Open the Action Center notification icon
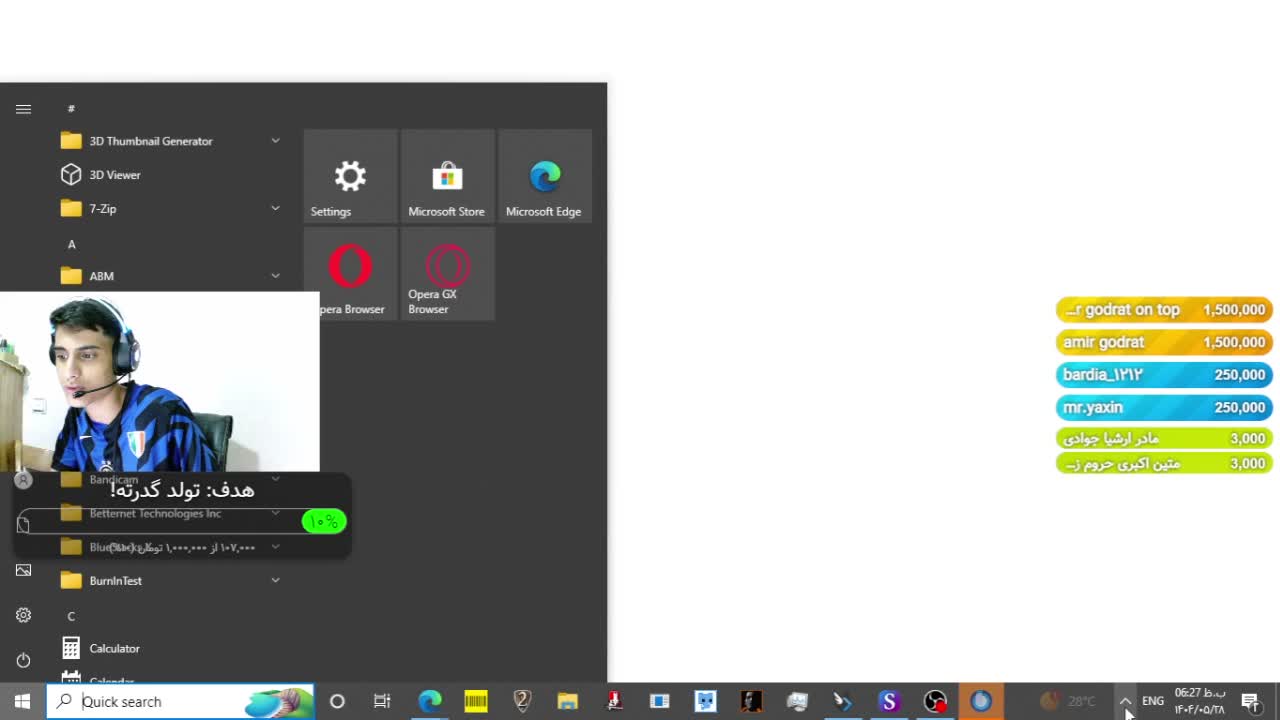This screenshot has width=1280, height=720. pos(1250,701)
